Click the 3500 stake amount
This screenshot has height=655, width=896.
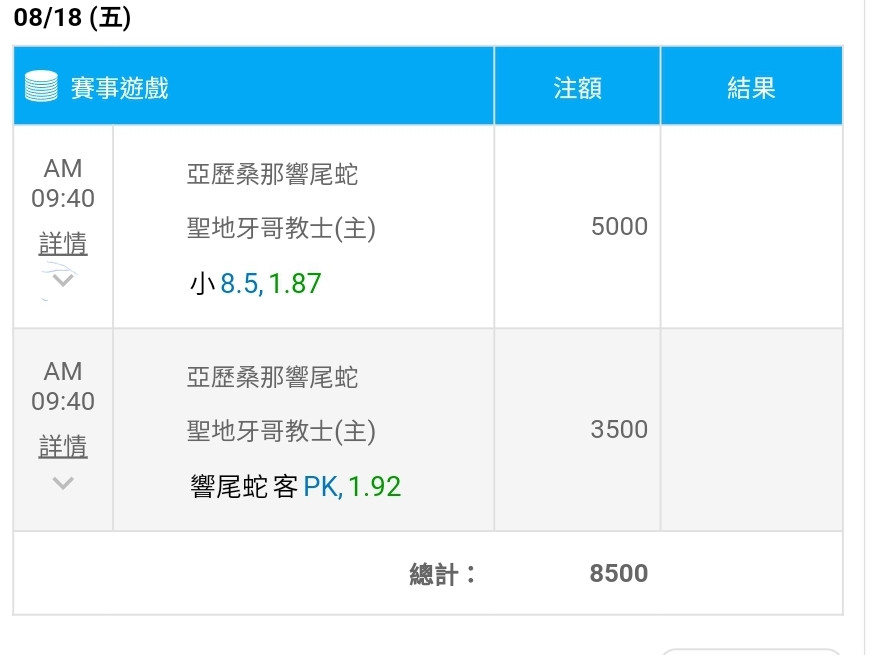click(619, 429)
